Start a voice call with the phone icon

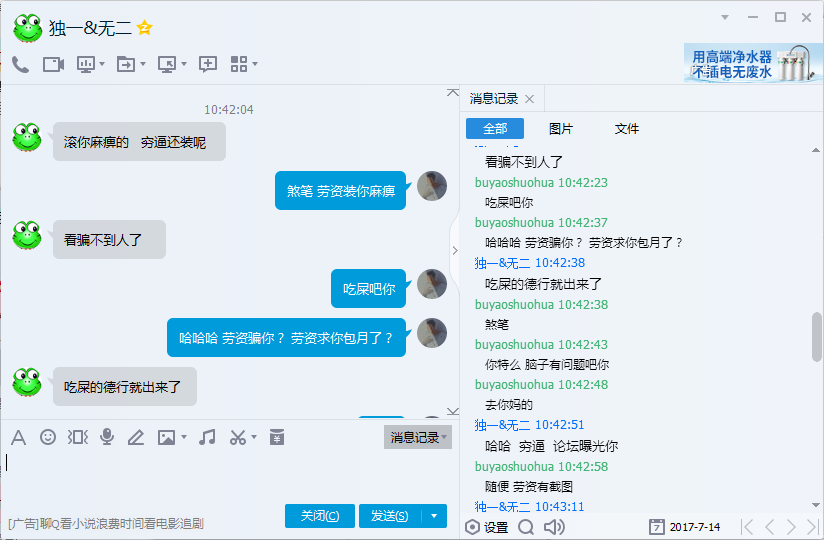[20, 65]
